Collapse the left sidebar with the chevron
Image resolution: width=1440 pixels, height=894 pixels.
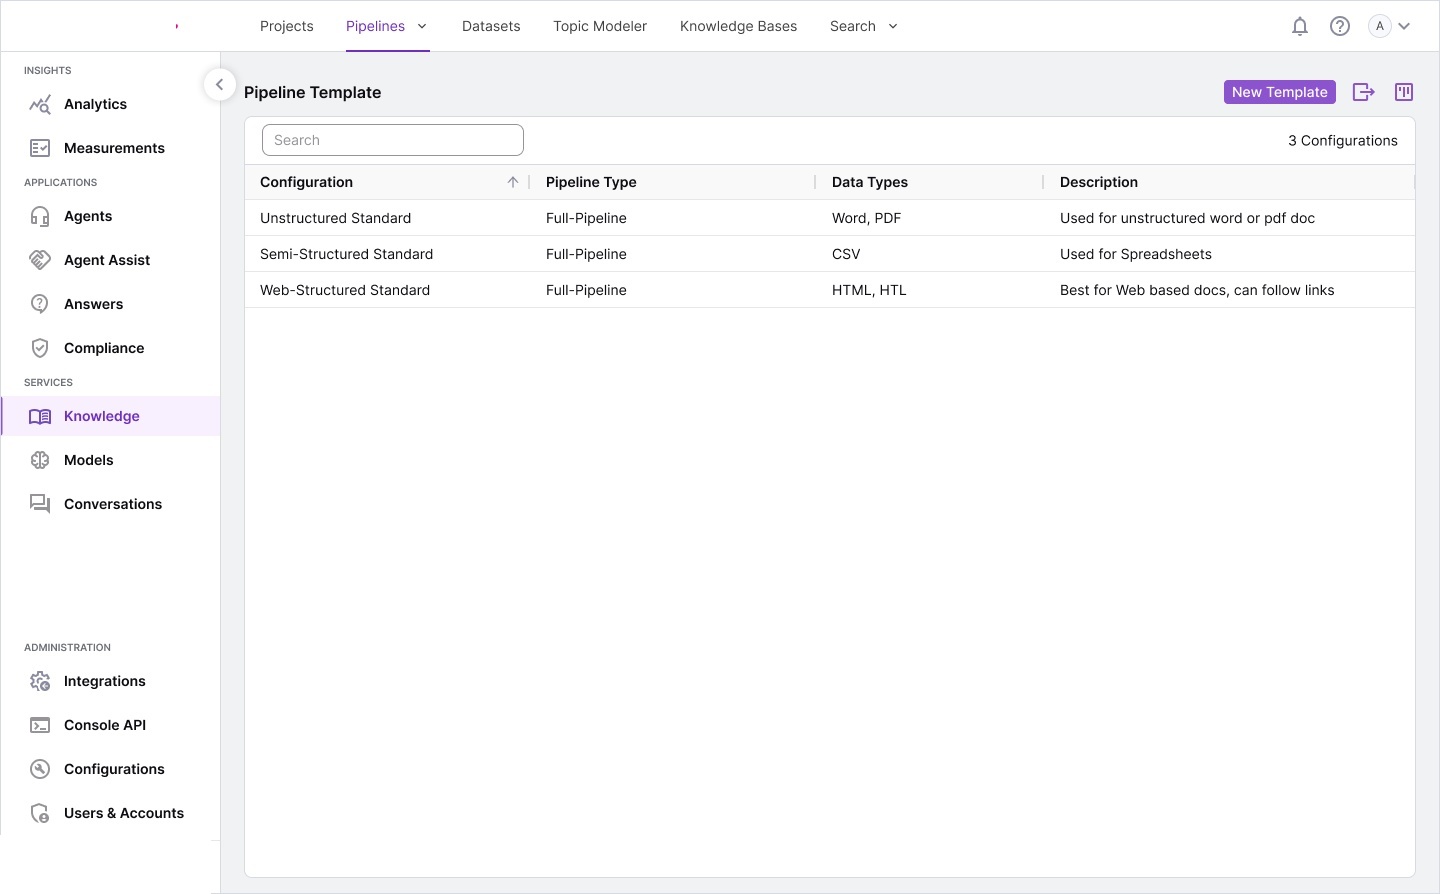pos(219,84)
